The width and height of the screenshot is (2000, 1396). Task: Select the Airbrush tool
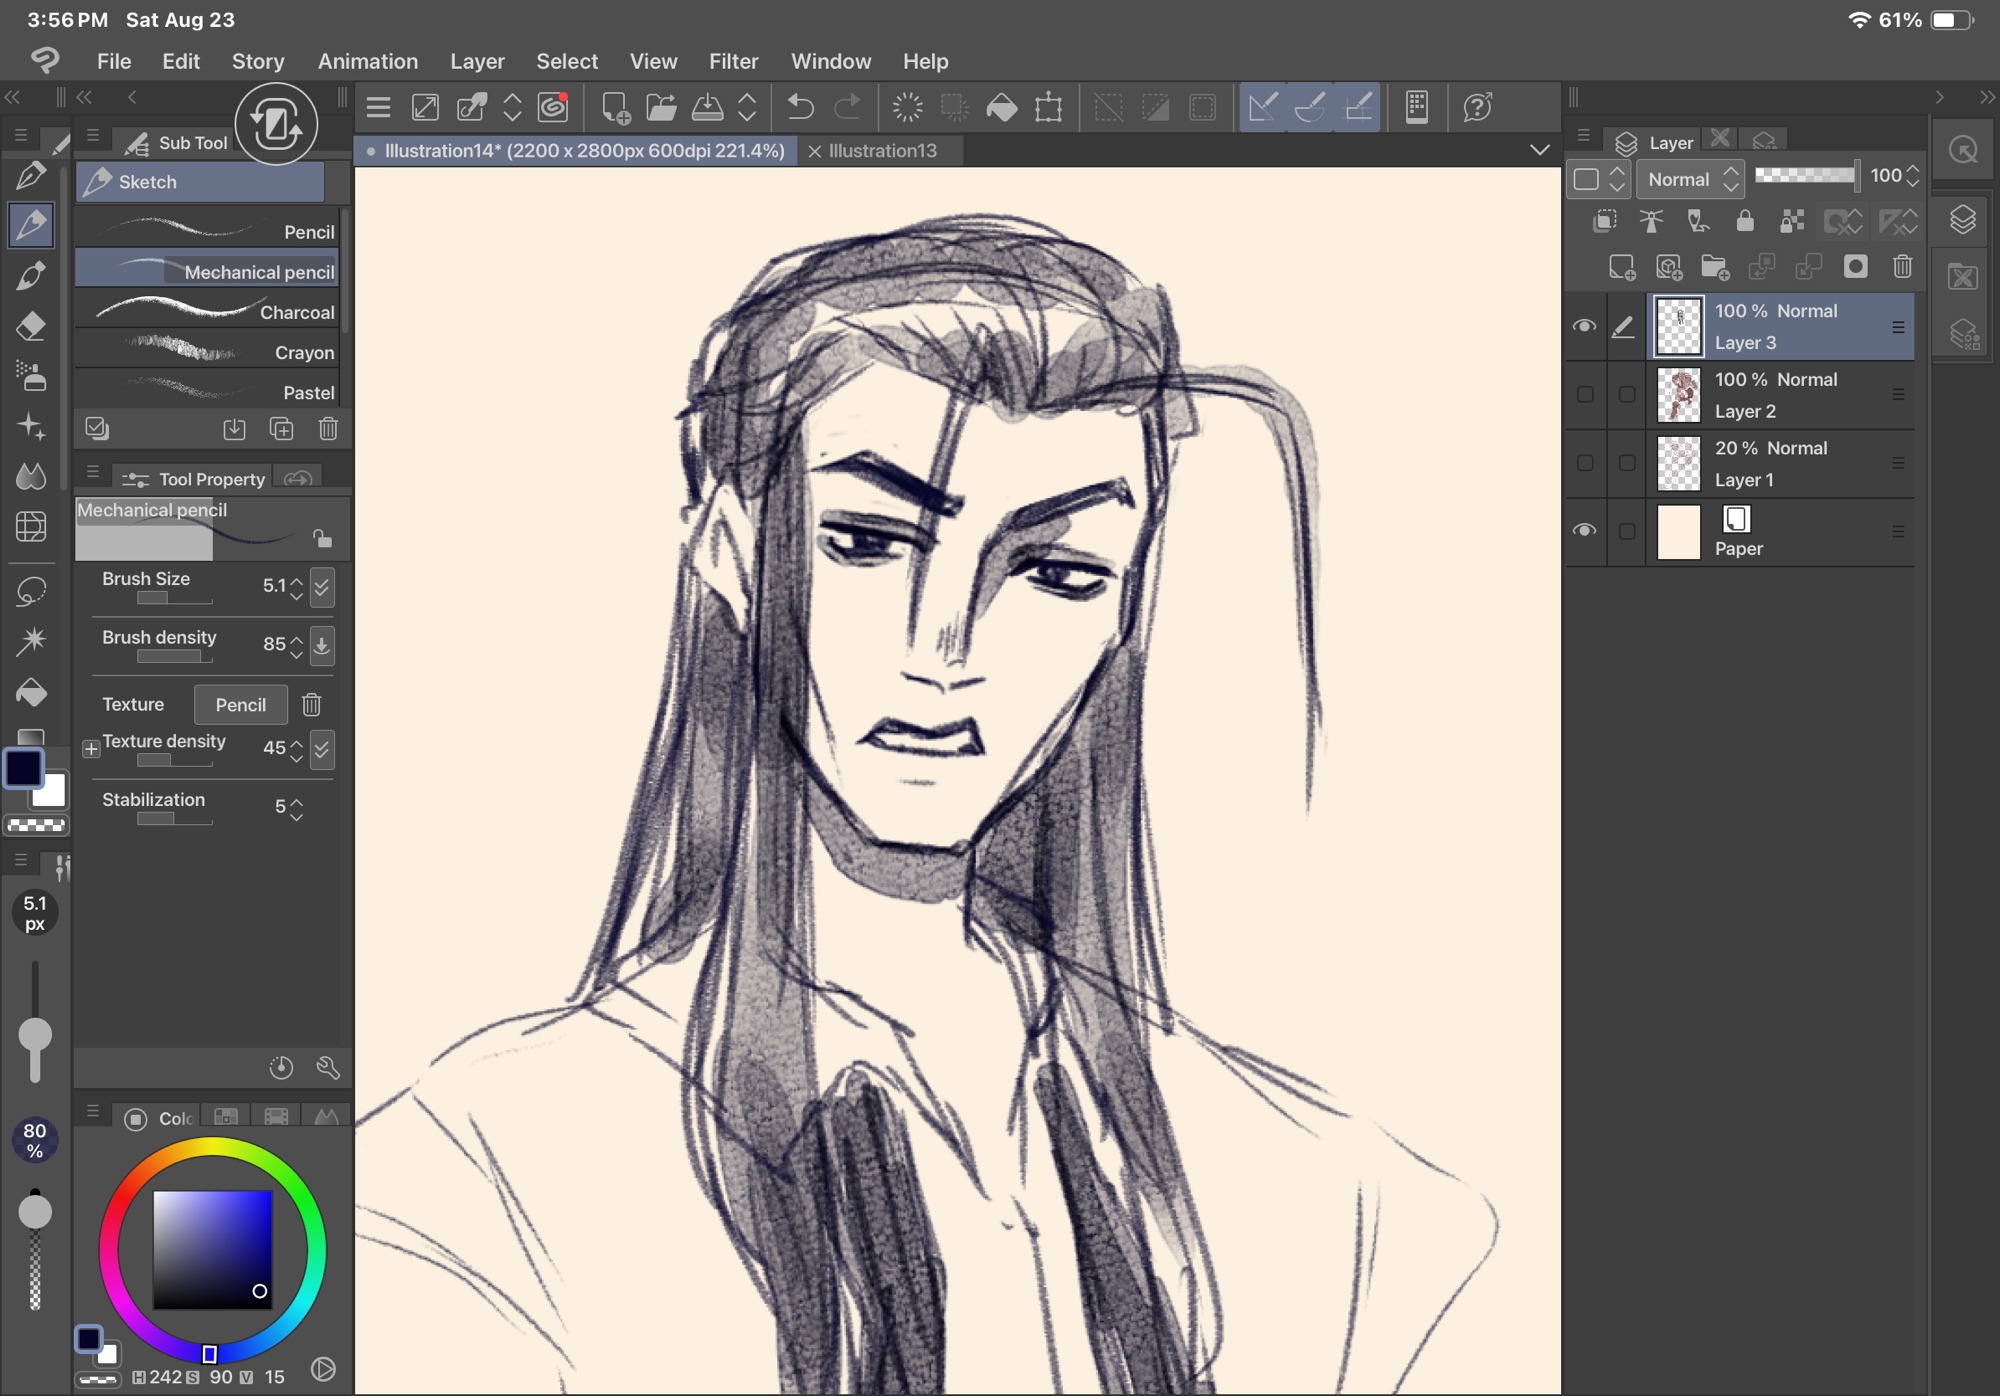(31, 377)
